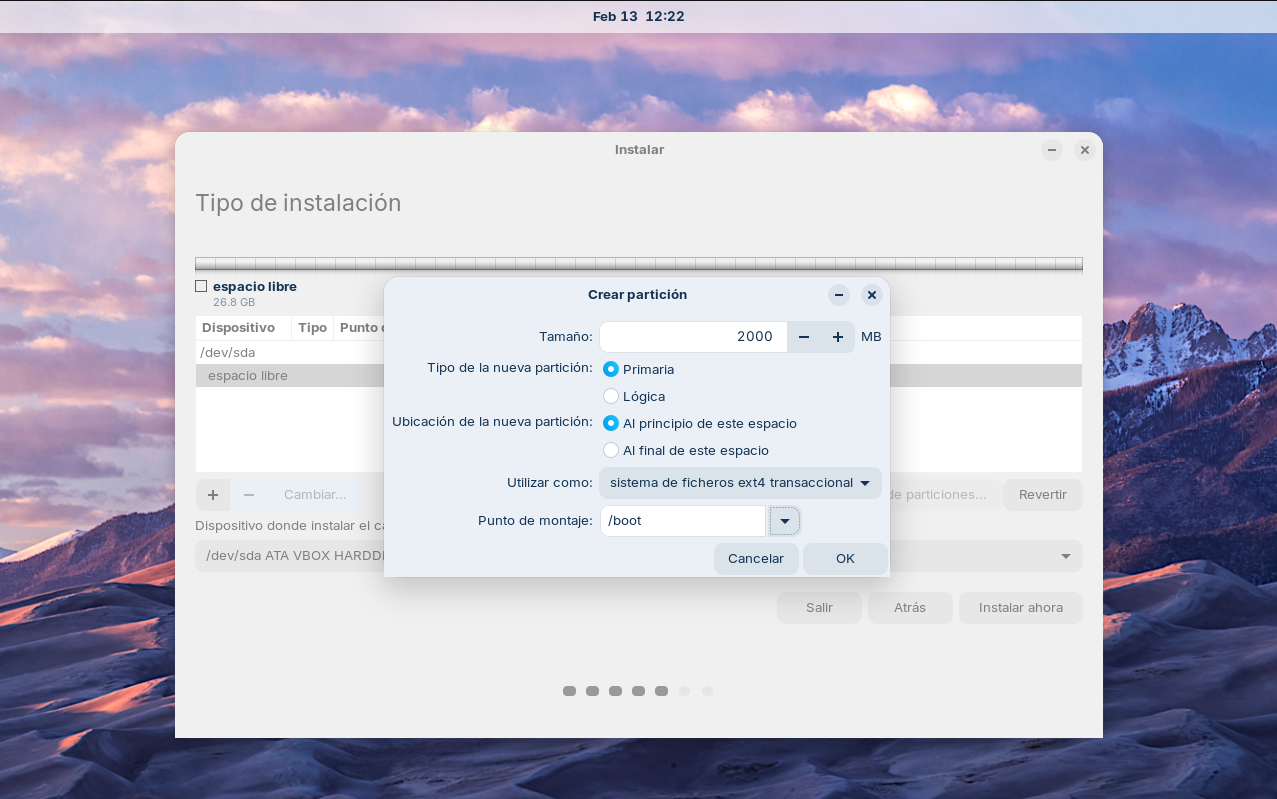Screen dimensions: 1277x799
Task: Expand the Punto de montaje dropdown arrow
Action: pyautogui.click(x=785, y=521)
